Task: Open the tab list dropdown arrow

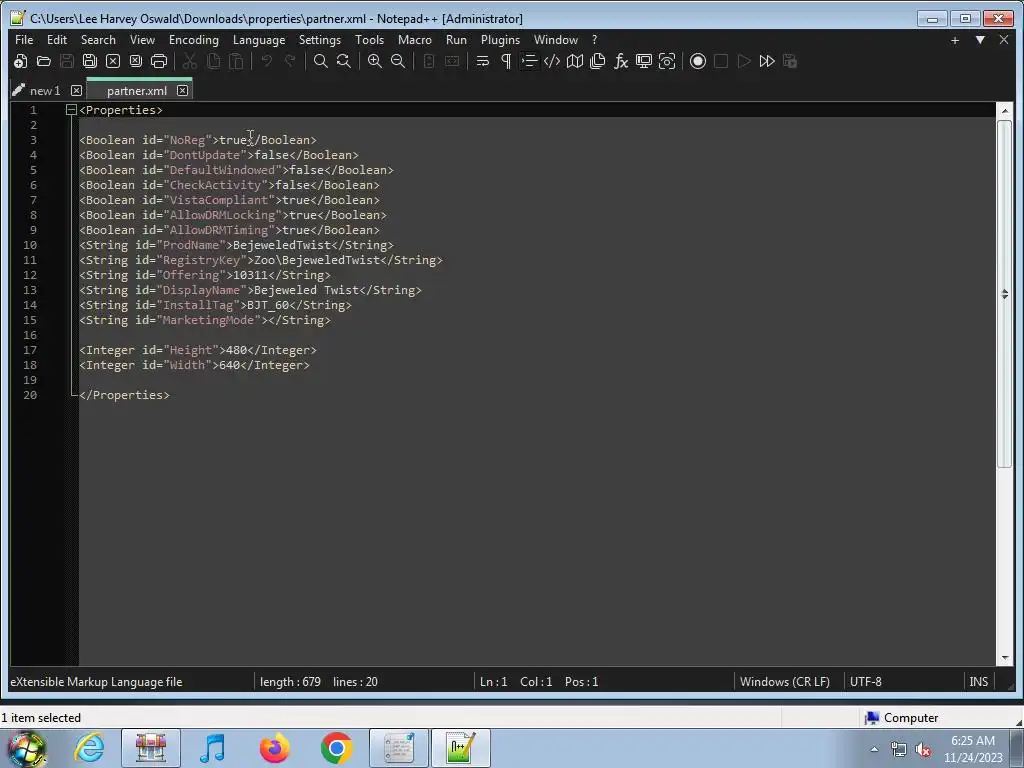Action: pyautogui.click(x=980, y=40)
